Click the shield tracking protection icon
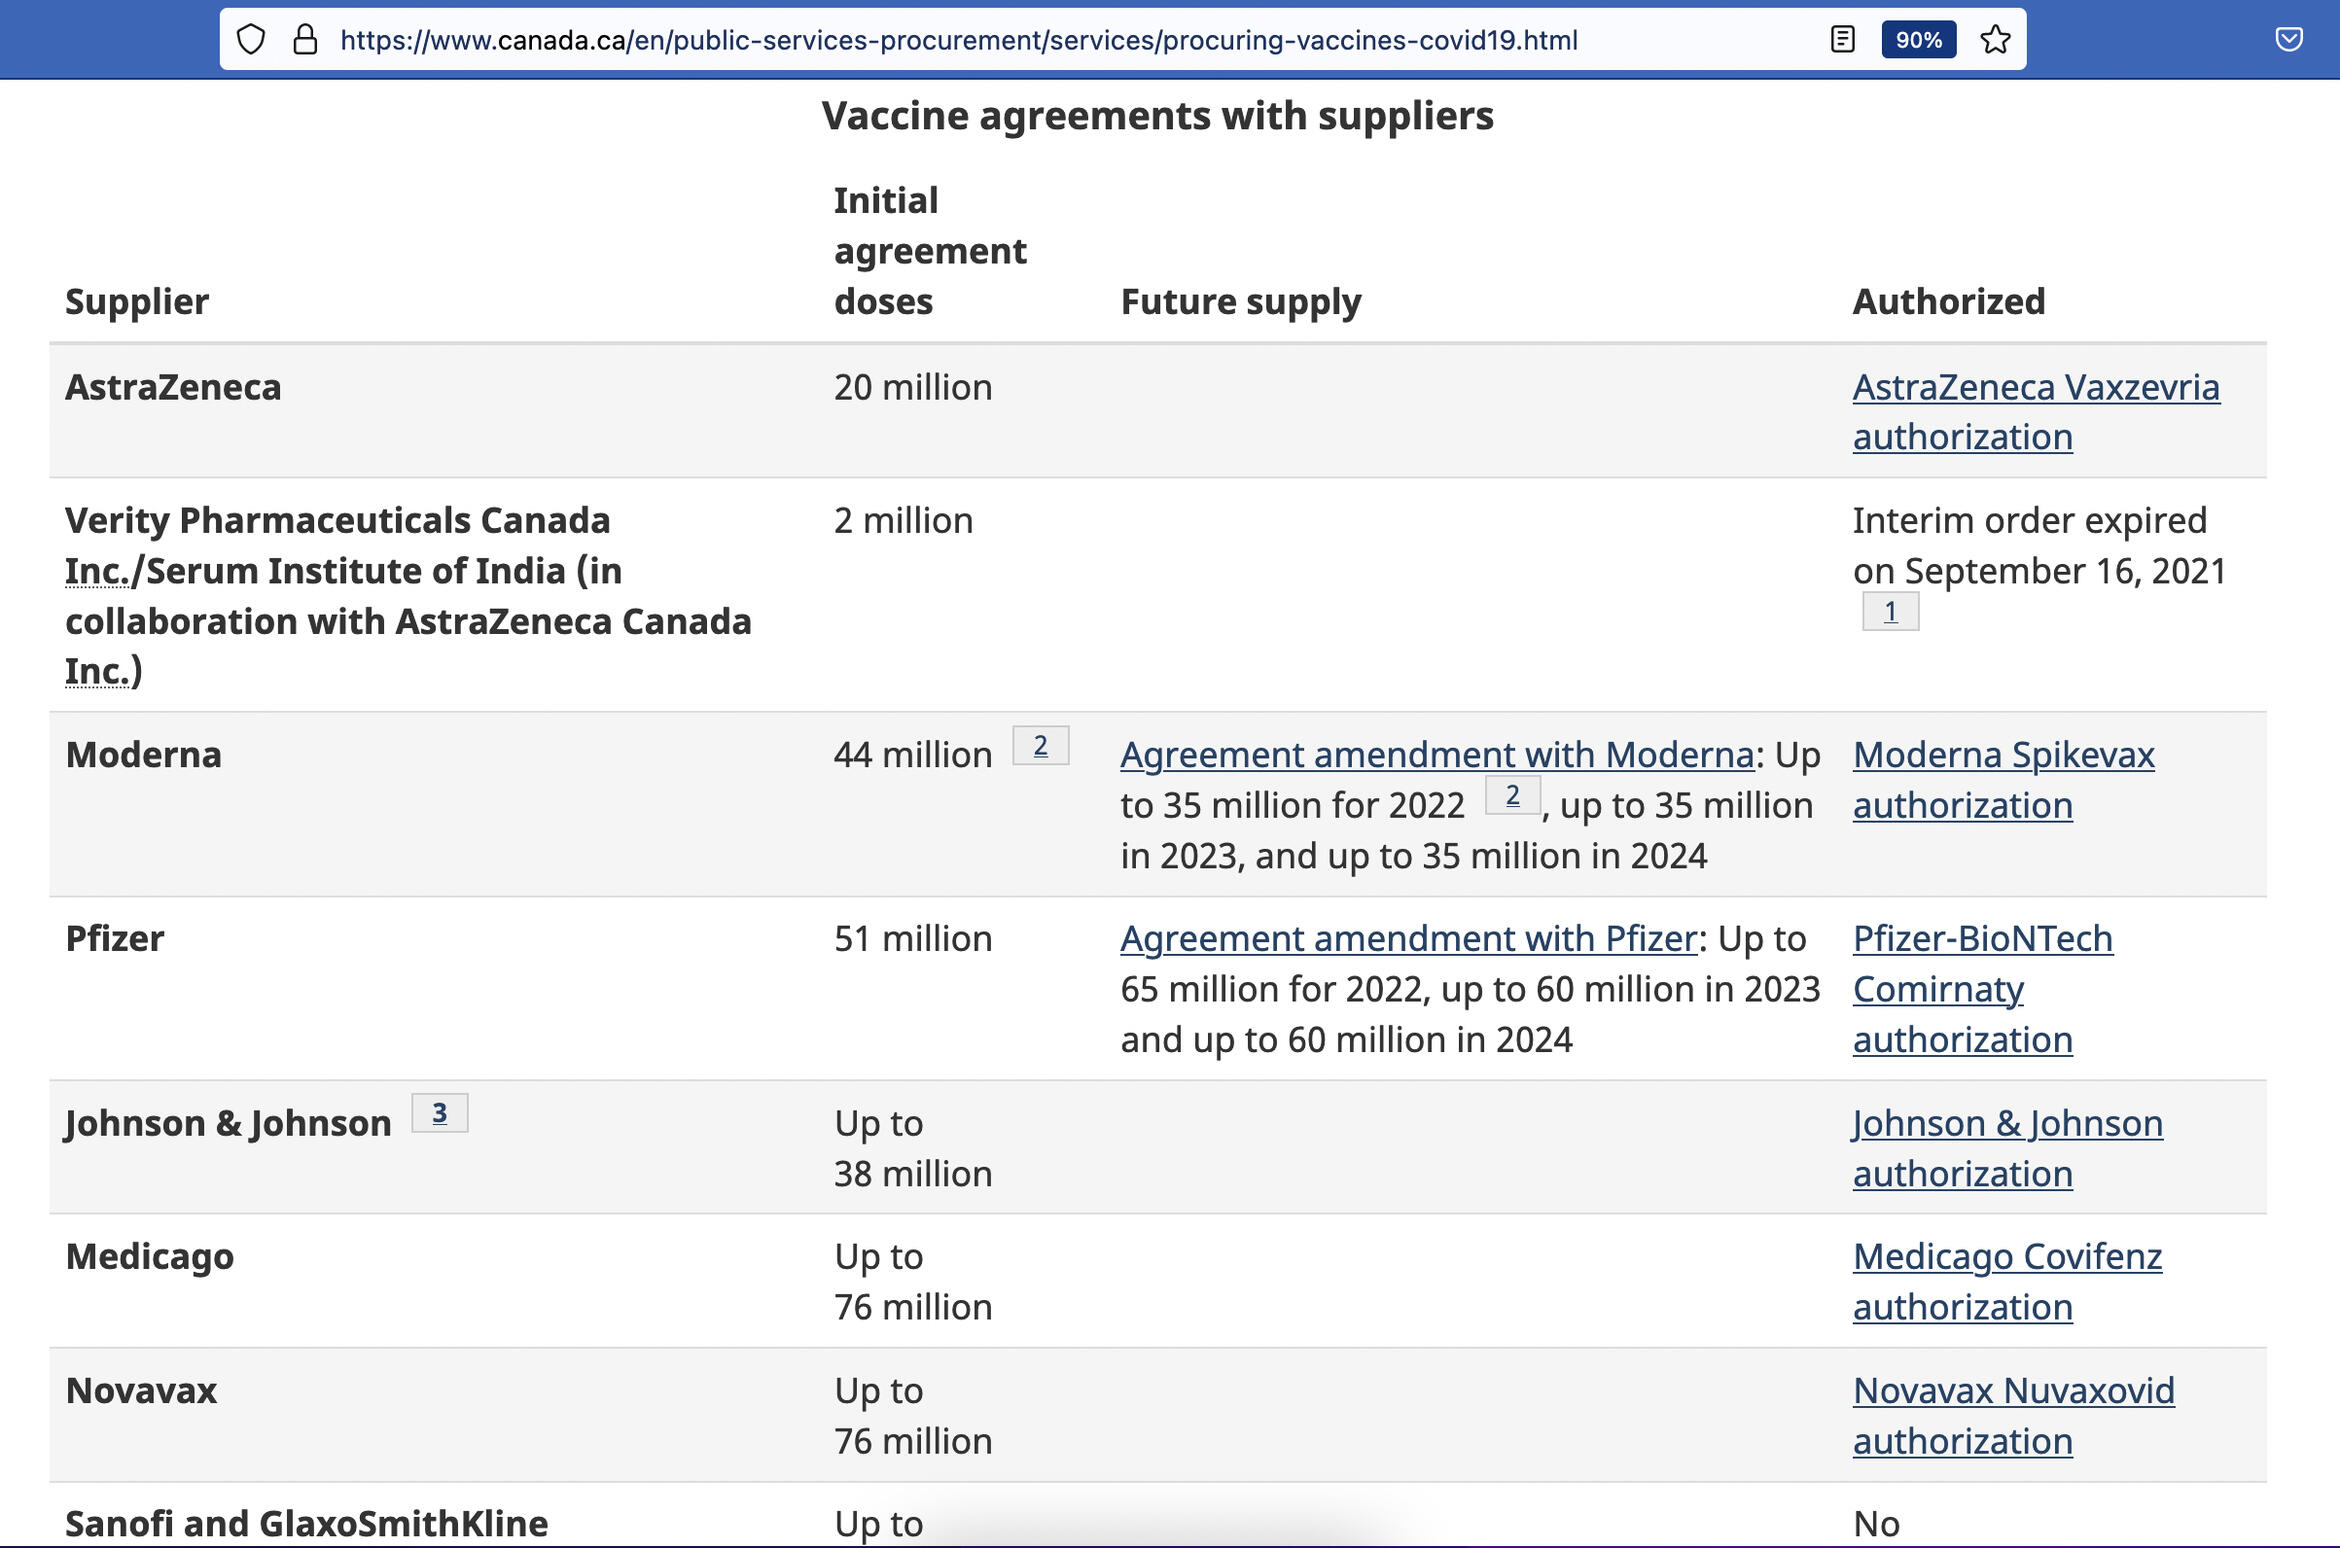2340x1548 pixels. click(251, 40)
